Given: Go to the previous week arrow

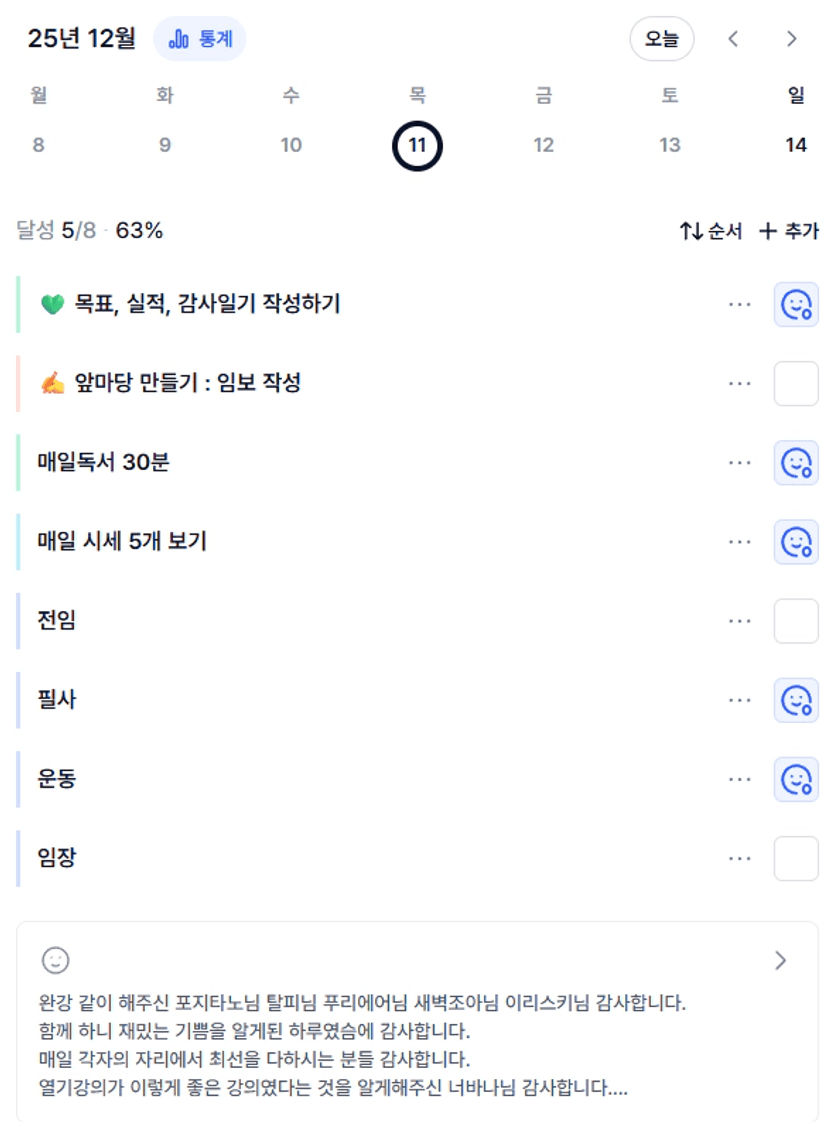Looking at the screenshot, I should click(733, 39).
